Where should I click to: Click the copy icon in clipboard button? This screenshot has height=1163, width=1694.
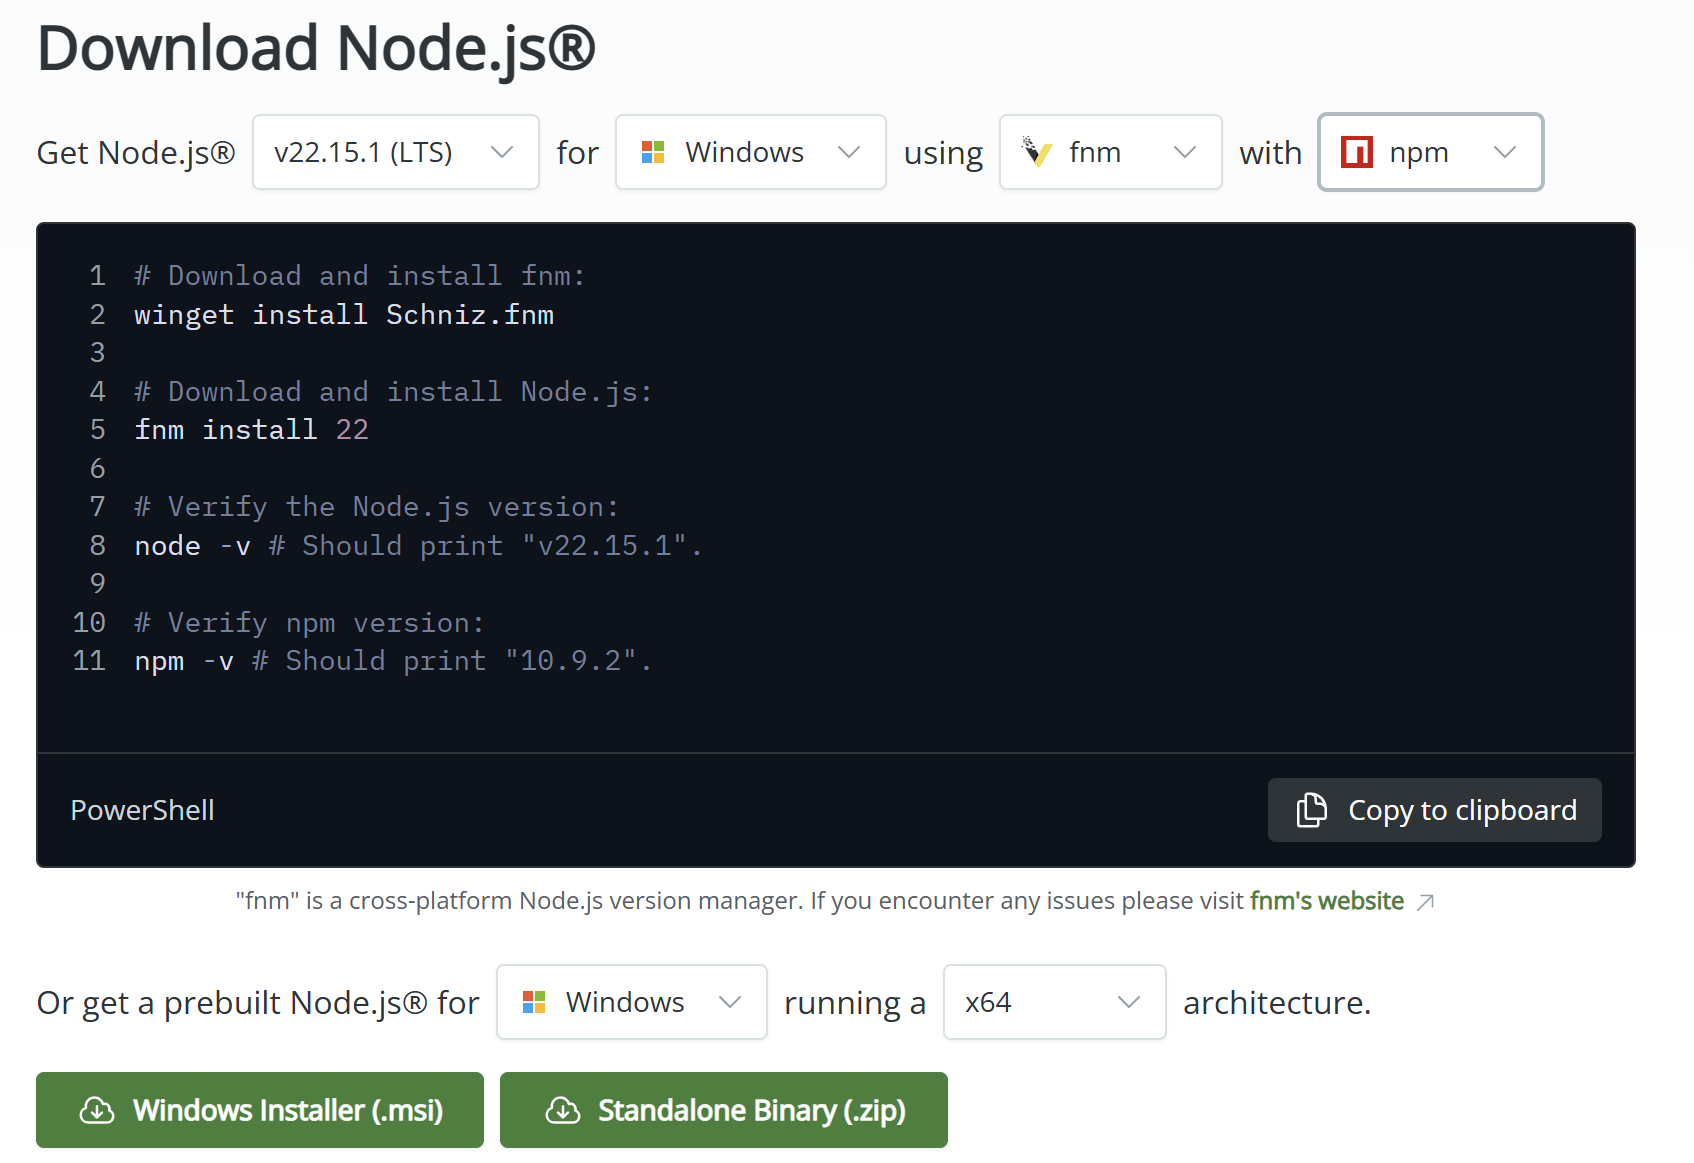tap(1311, 810)
